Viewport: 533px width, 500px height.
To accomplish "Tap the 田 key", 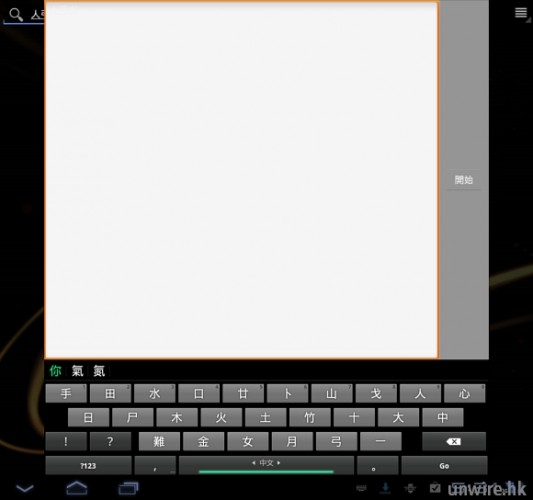I will [110, 394].
